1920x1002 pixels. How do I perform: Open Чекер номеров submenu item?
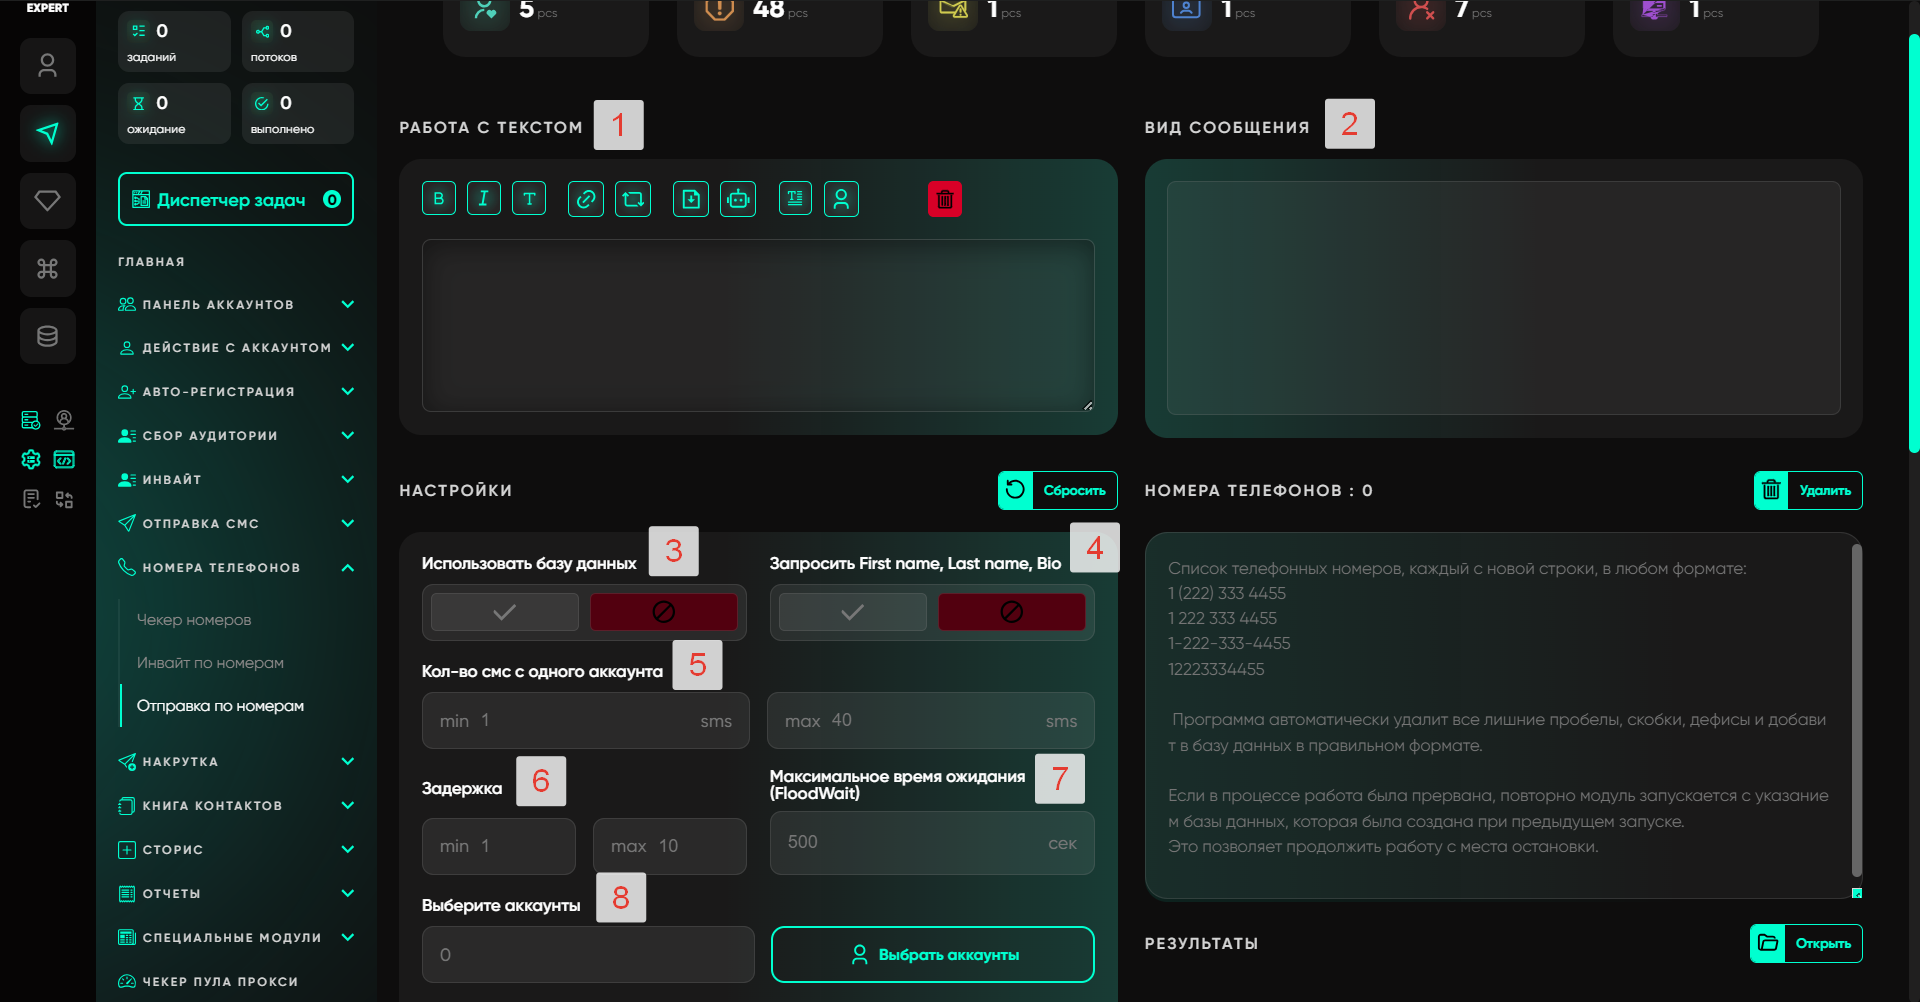[194, 620]
